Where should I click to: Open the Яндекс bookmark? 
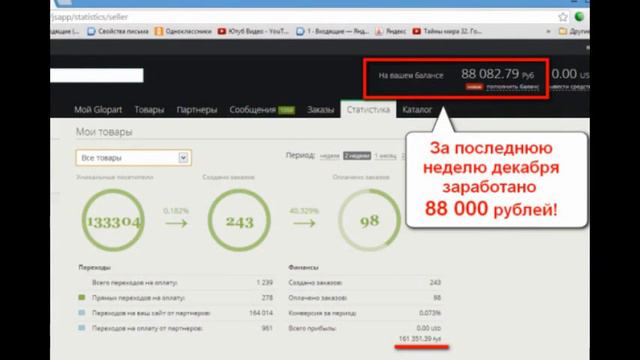391,31
